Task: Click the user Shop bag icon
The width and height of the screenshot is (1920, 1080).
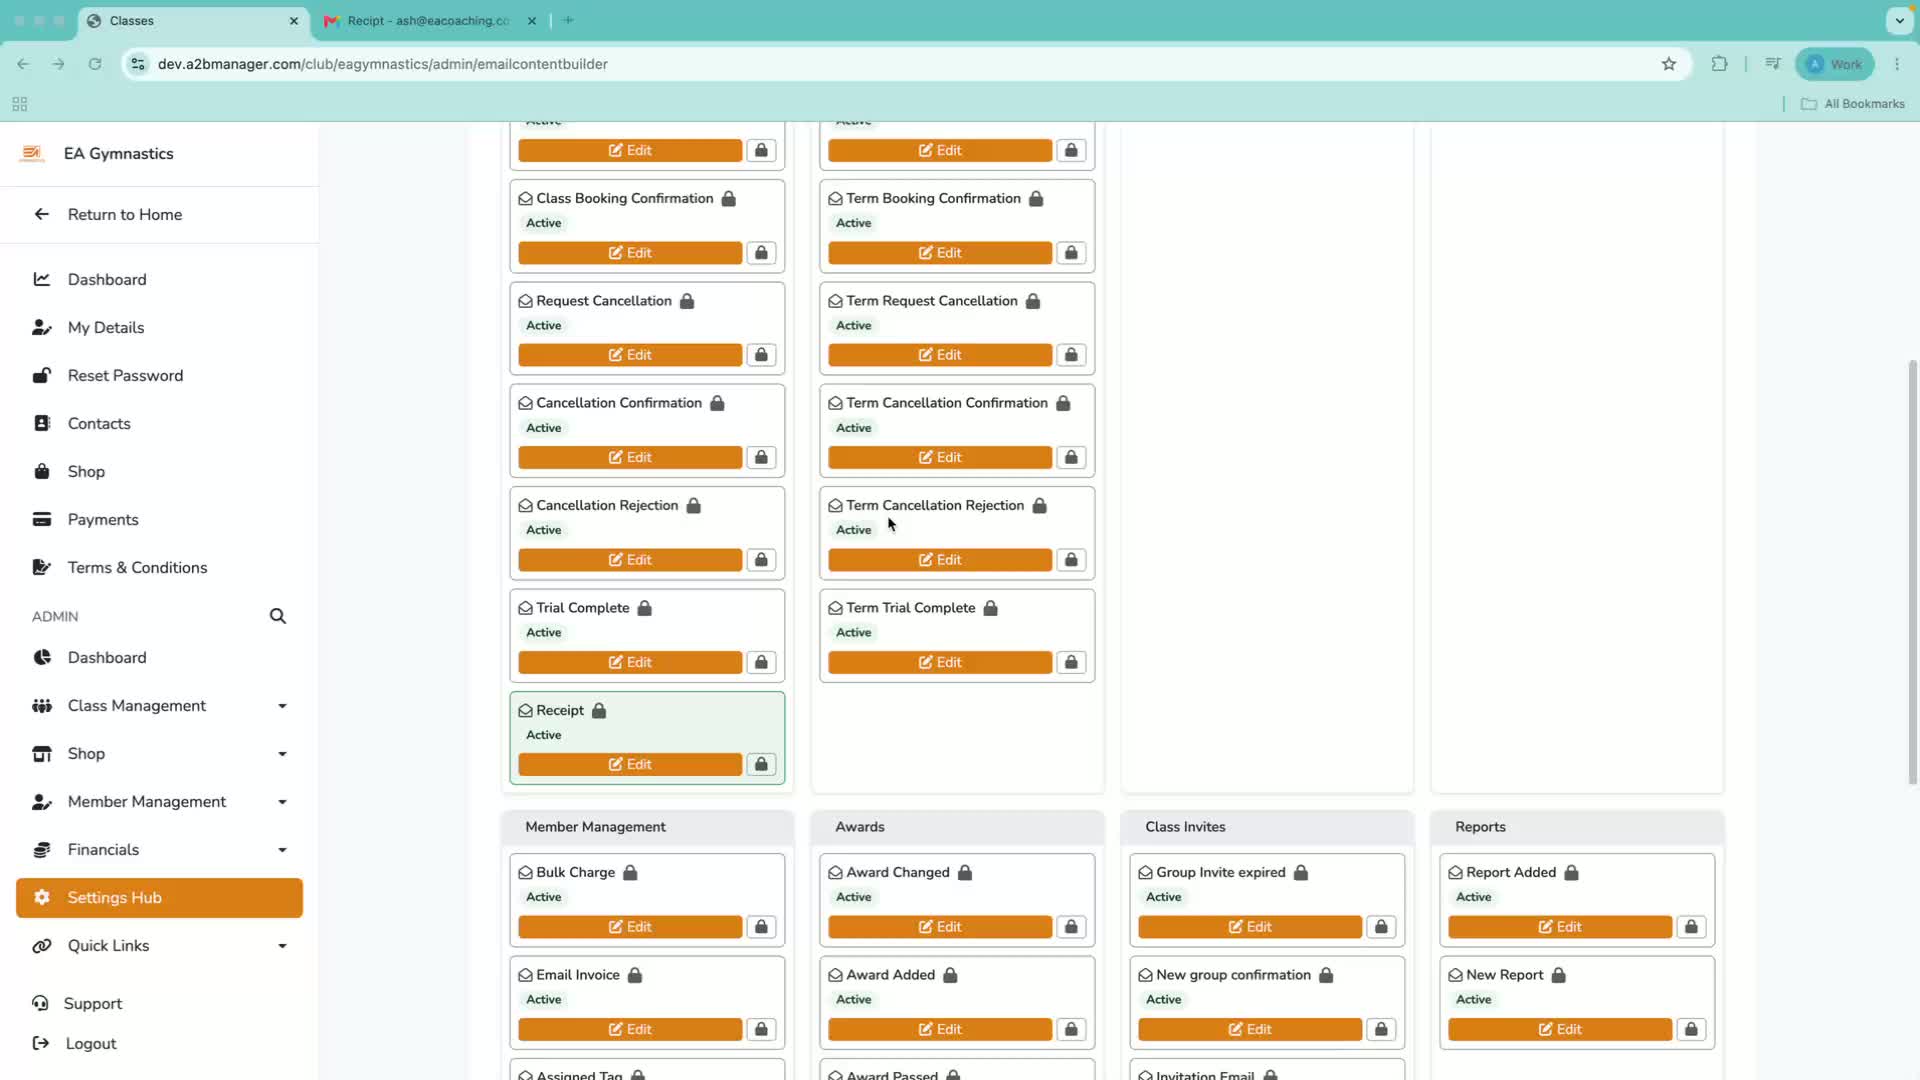Action: point(42,471)
